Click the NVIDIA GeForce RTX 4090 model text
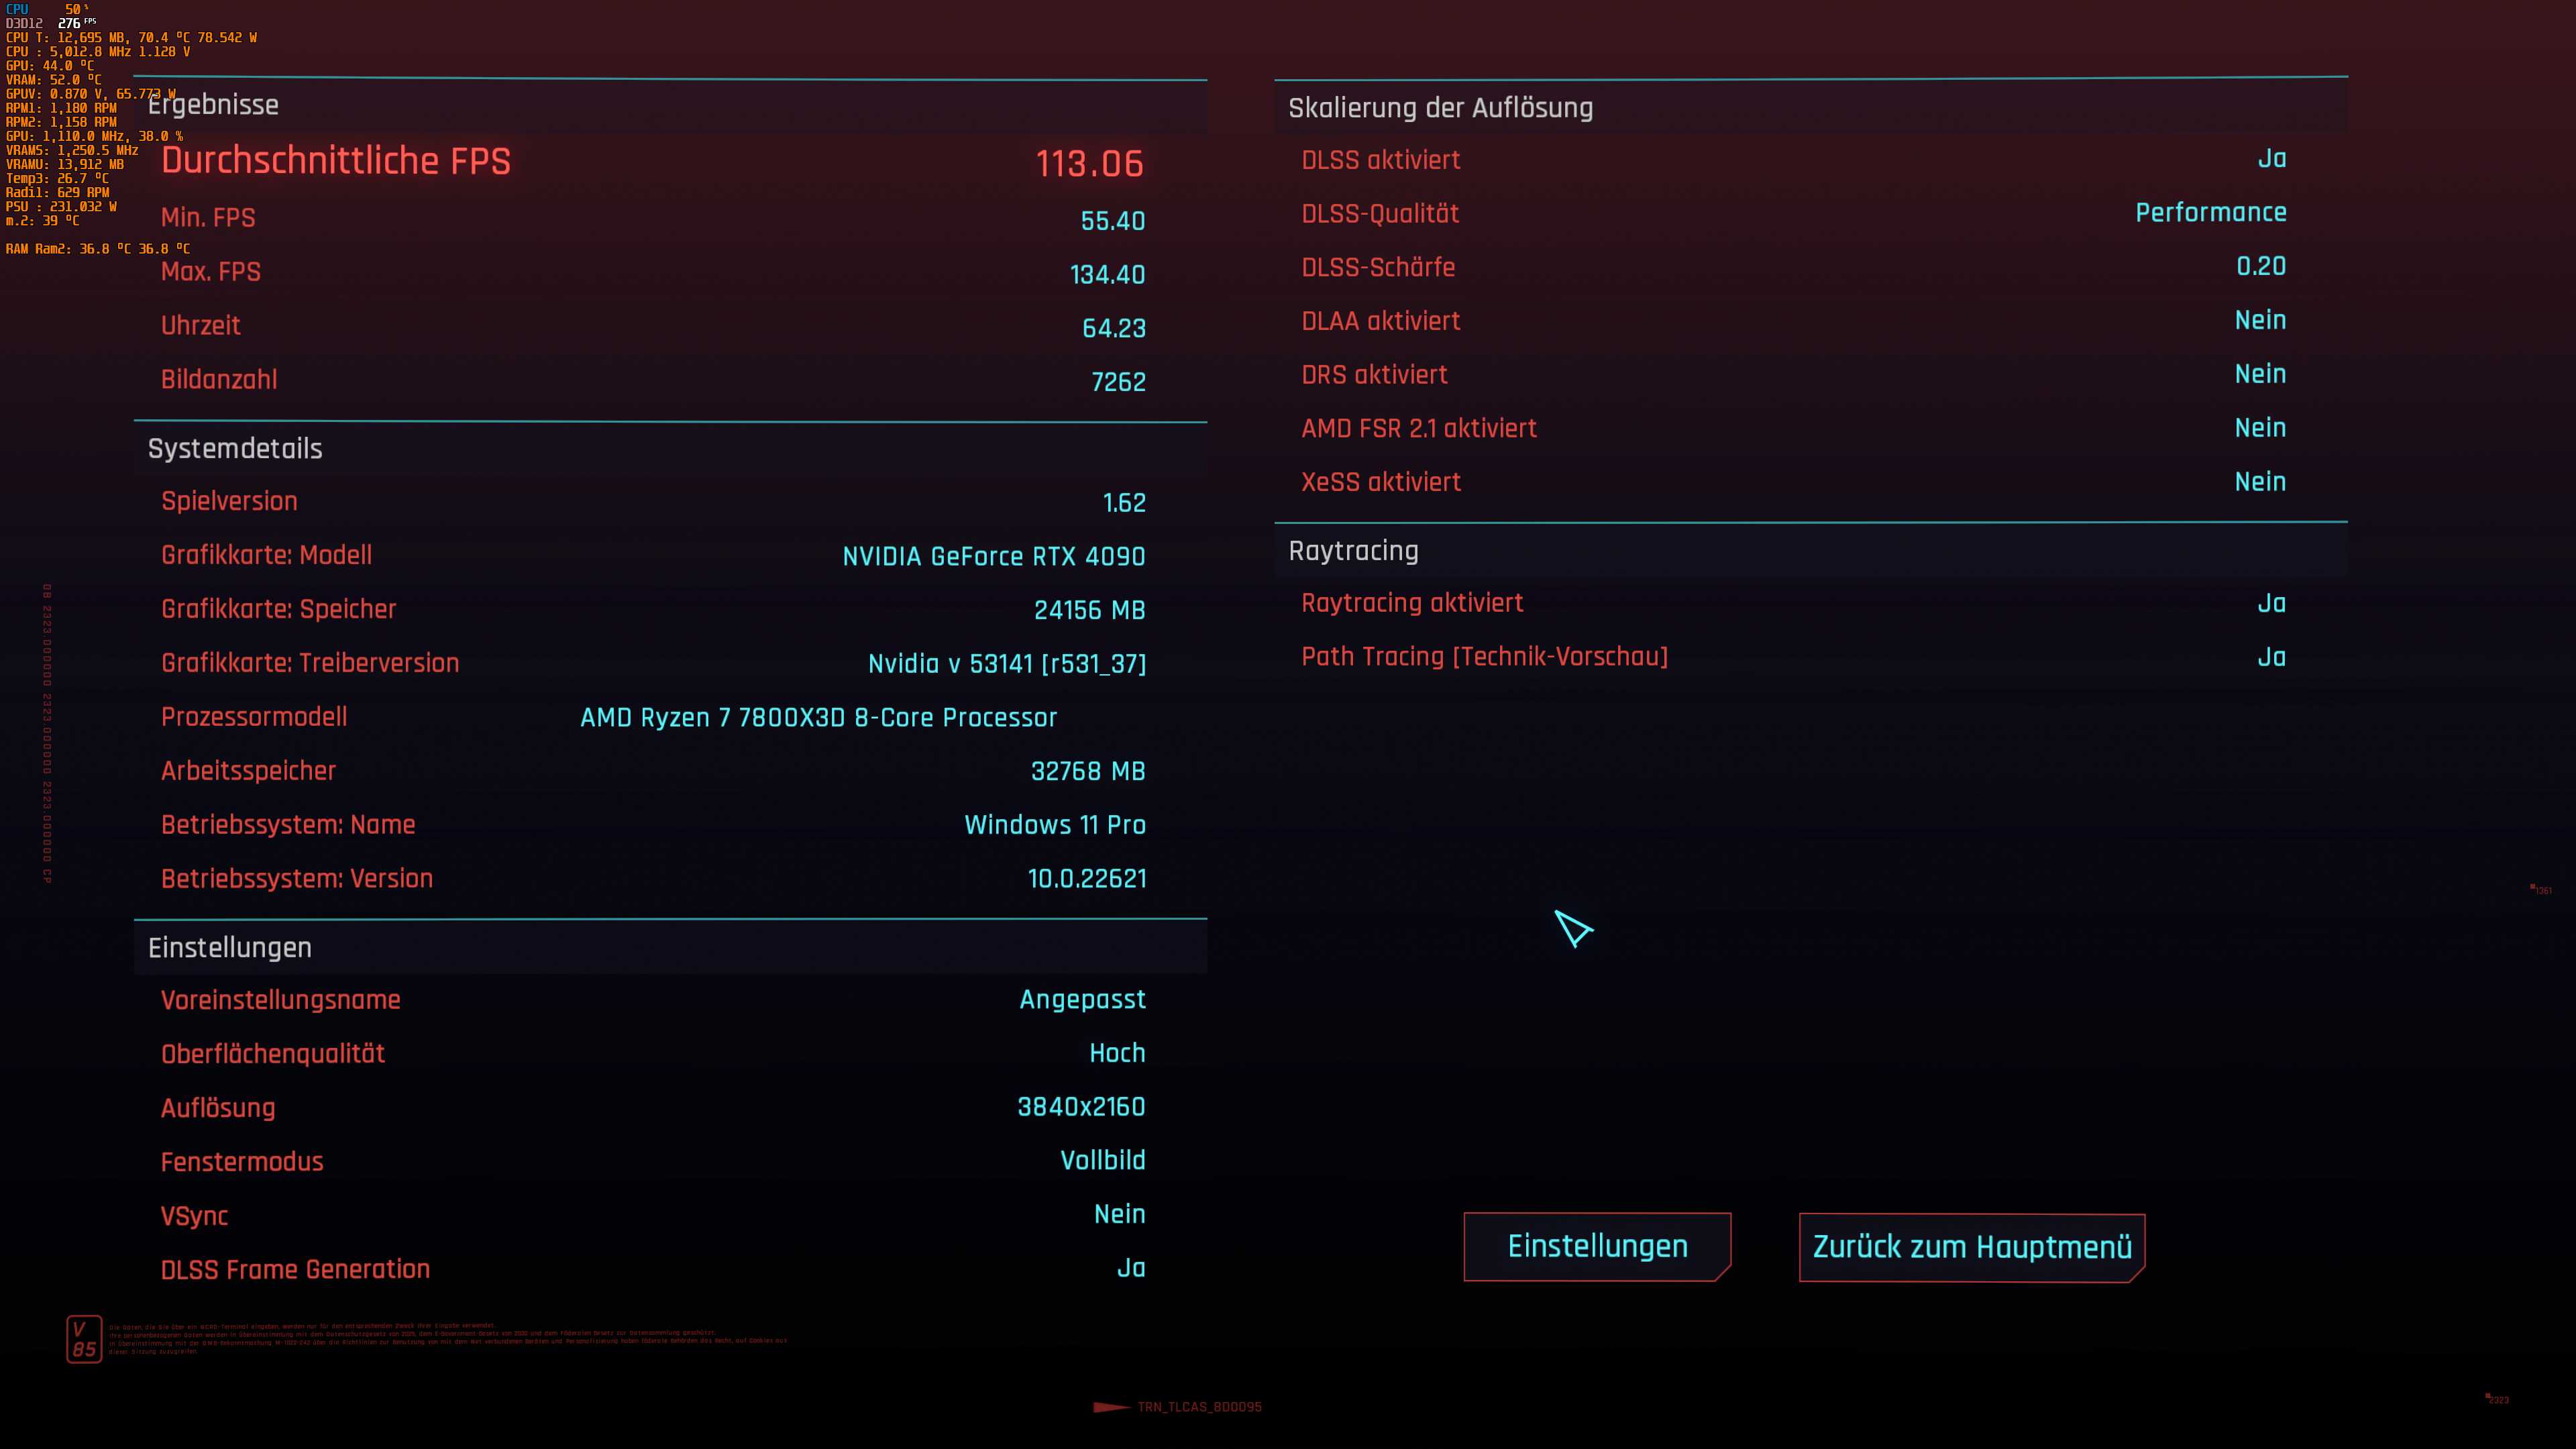 [993, 556]
